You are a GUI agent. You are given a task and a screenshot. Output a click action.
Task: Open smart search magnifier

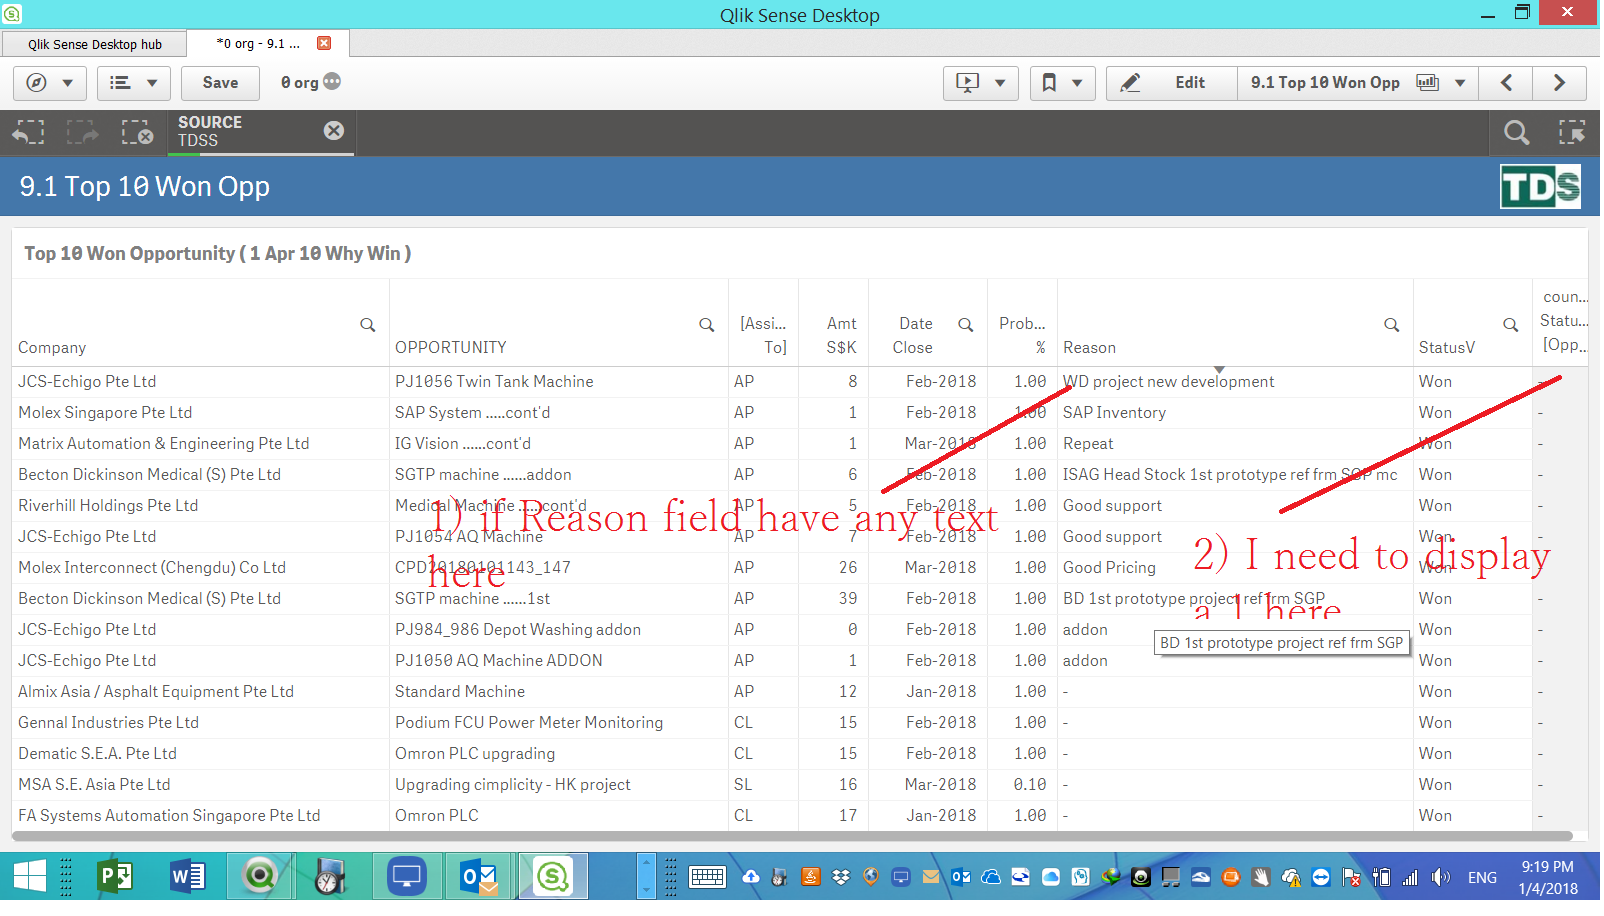click(1517, 132)
